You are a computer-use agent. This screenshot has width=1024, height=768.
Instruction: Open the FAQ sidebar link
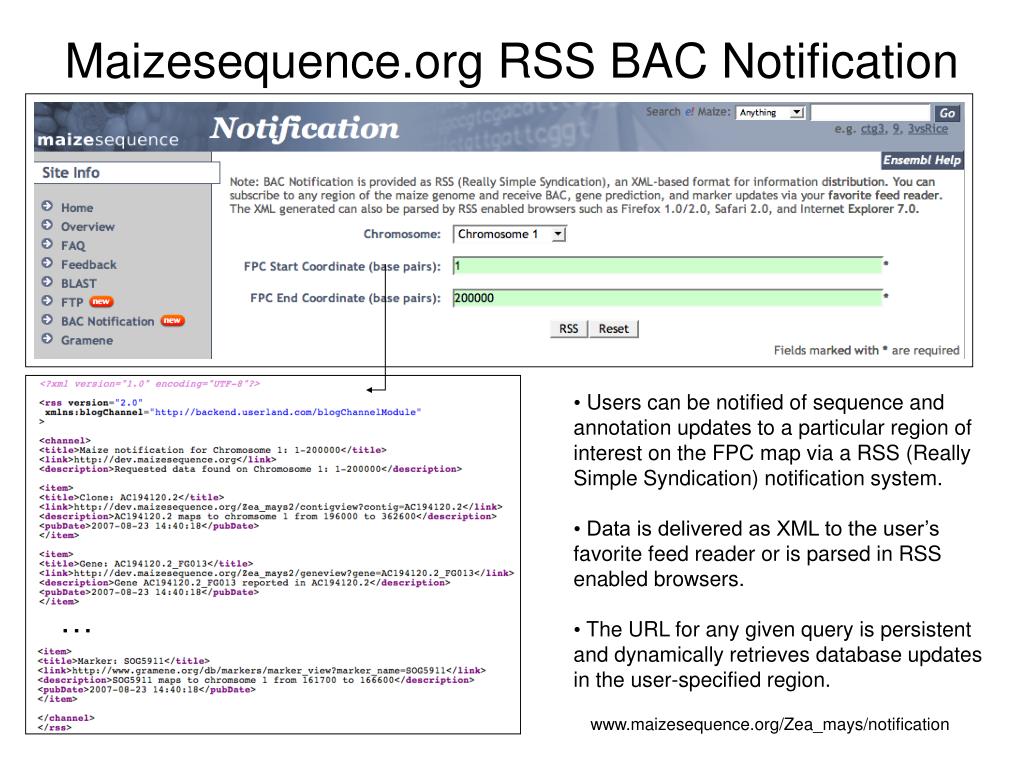pyautogui.click(x=73, y=246)
